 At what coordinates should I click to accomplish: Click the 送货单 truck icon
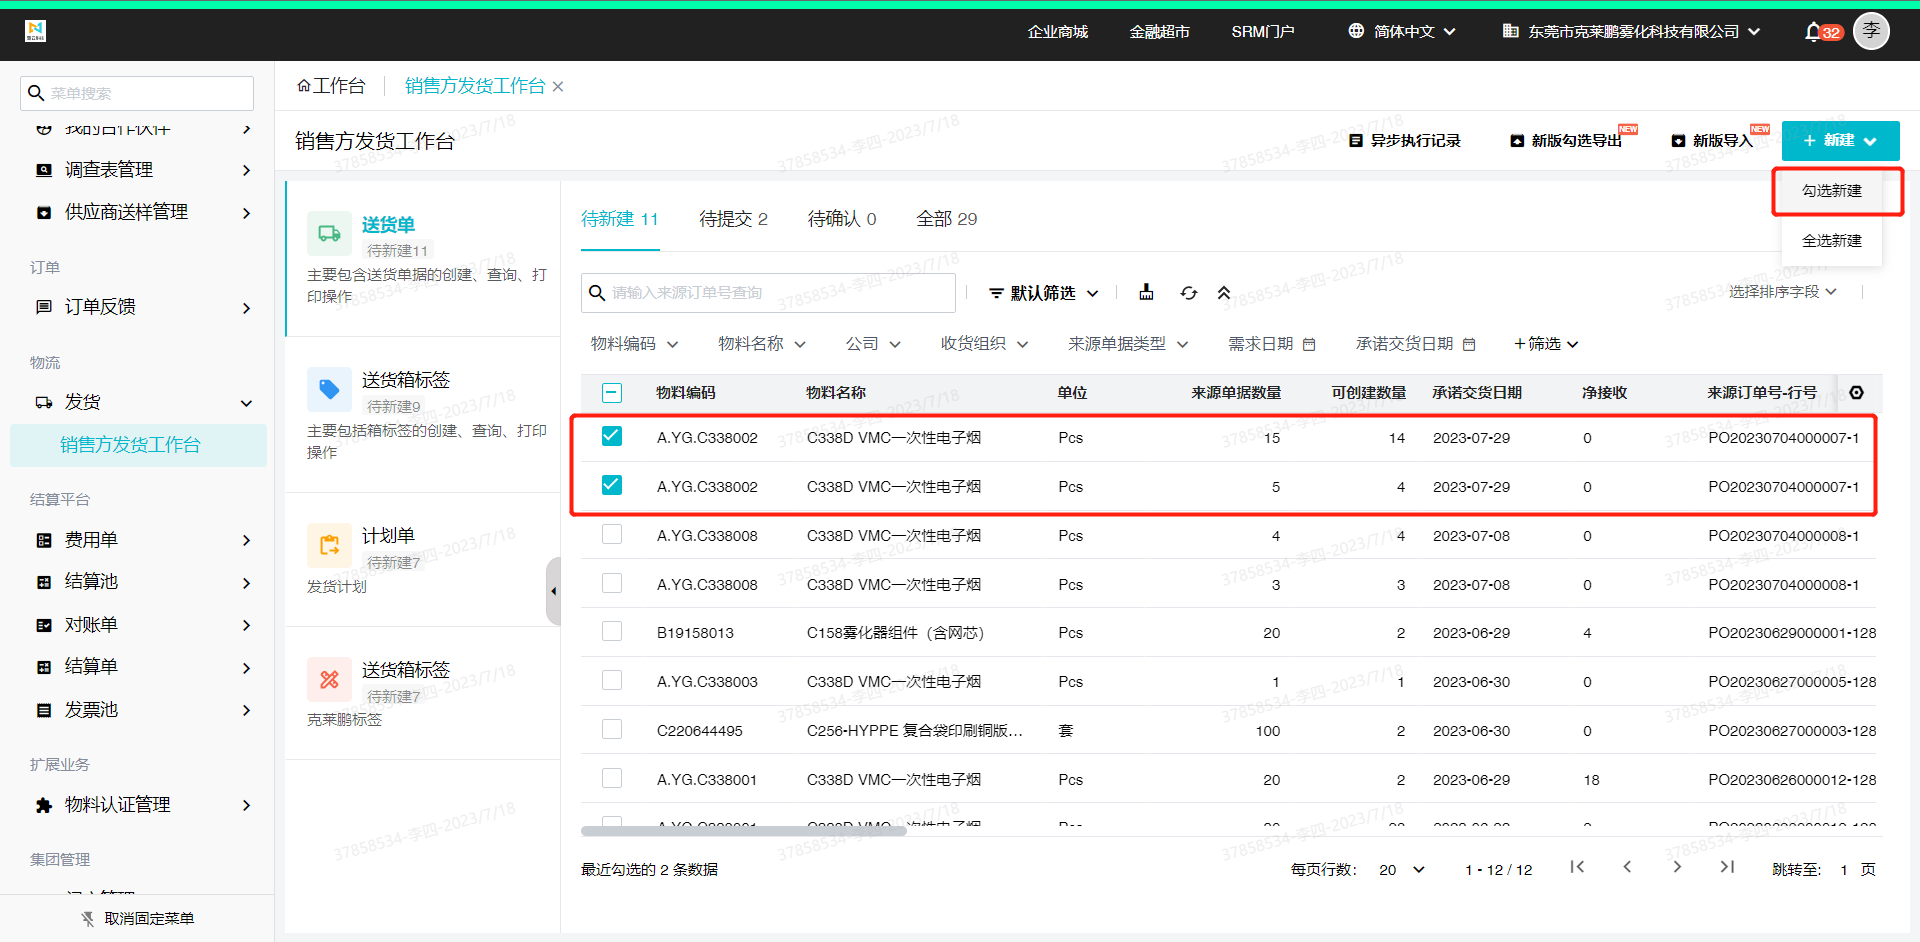click(329, 233)
